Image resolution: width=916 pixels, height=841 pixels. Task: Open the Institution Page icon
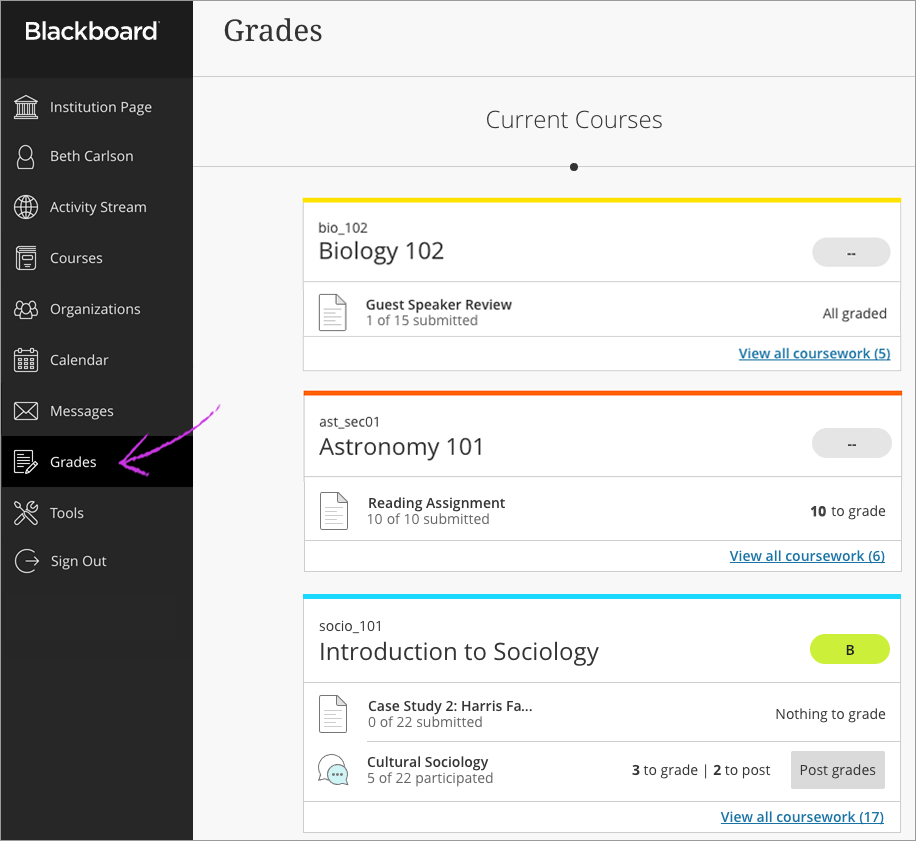click(24, 107)
